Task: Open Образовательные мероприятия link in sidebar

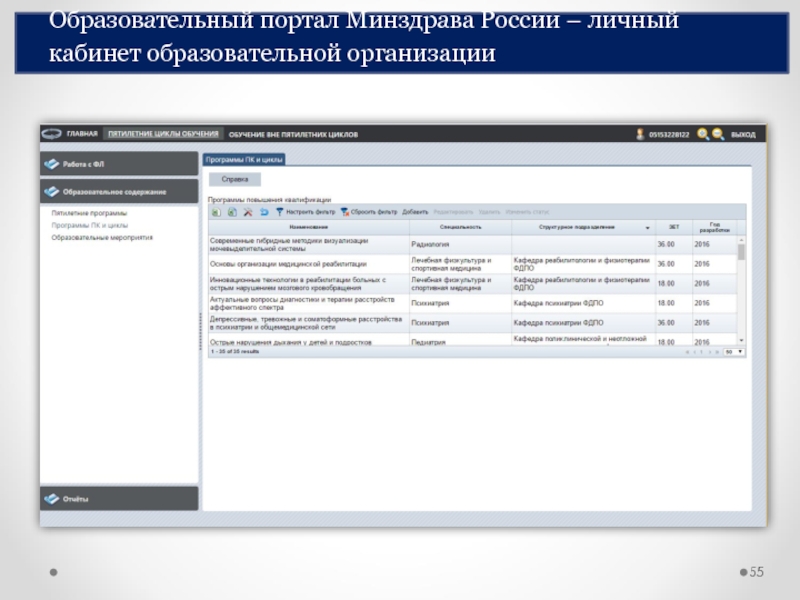Action: [x=102, y=237]
